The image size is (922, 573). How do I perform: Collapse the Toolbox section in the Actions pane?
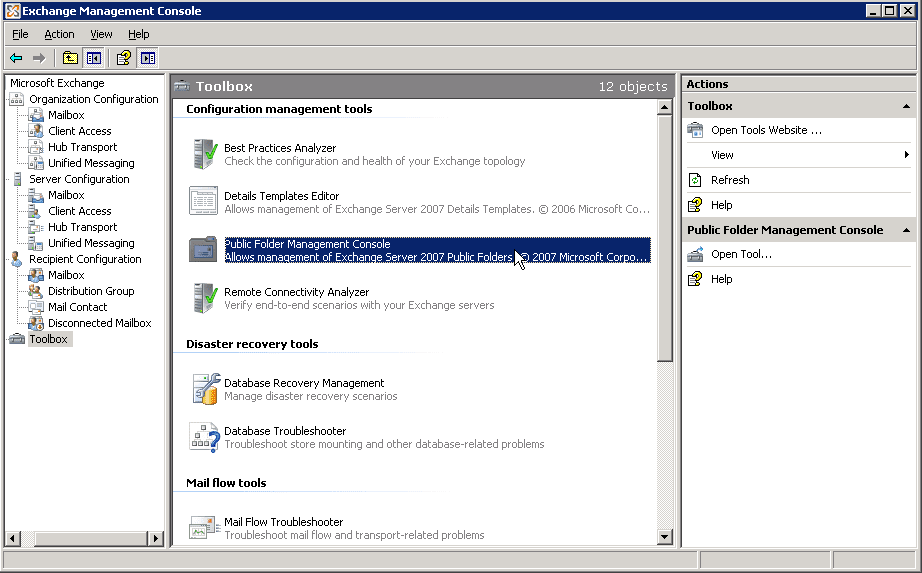906,106
